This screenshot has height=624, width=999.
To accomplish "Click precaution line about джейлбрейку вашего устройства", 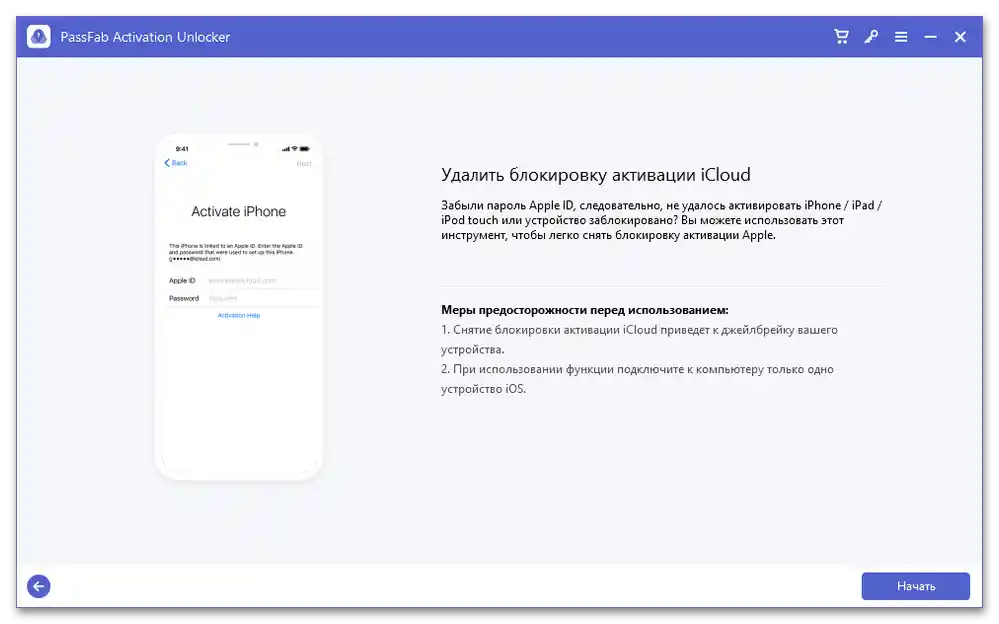I will (639, 339).
